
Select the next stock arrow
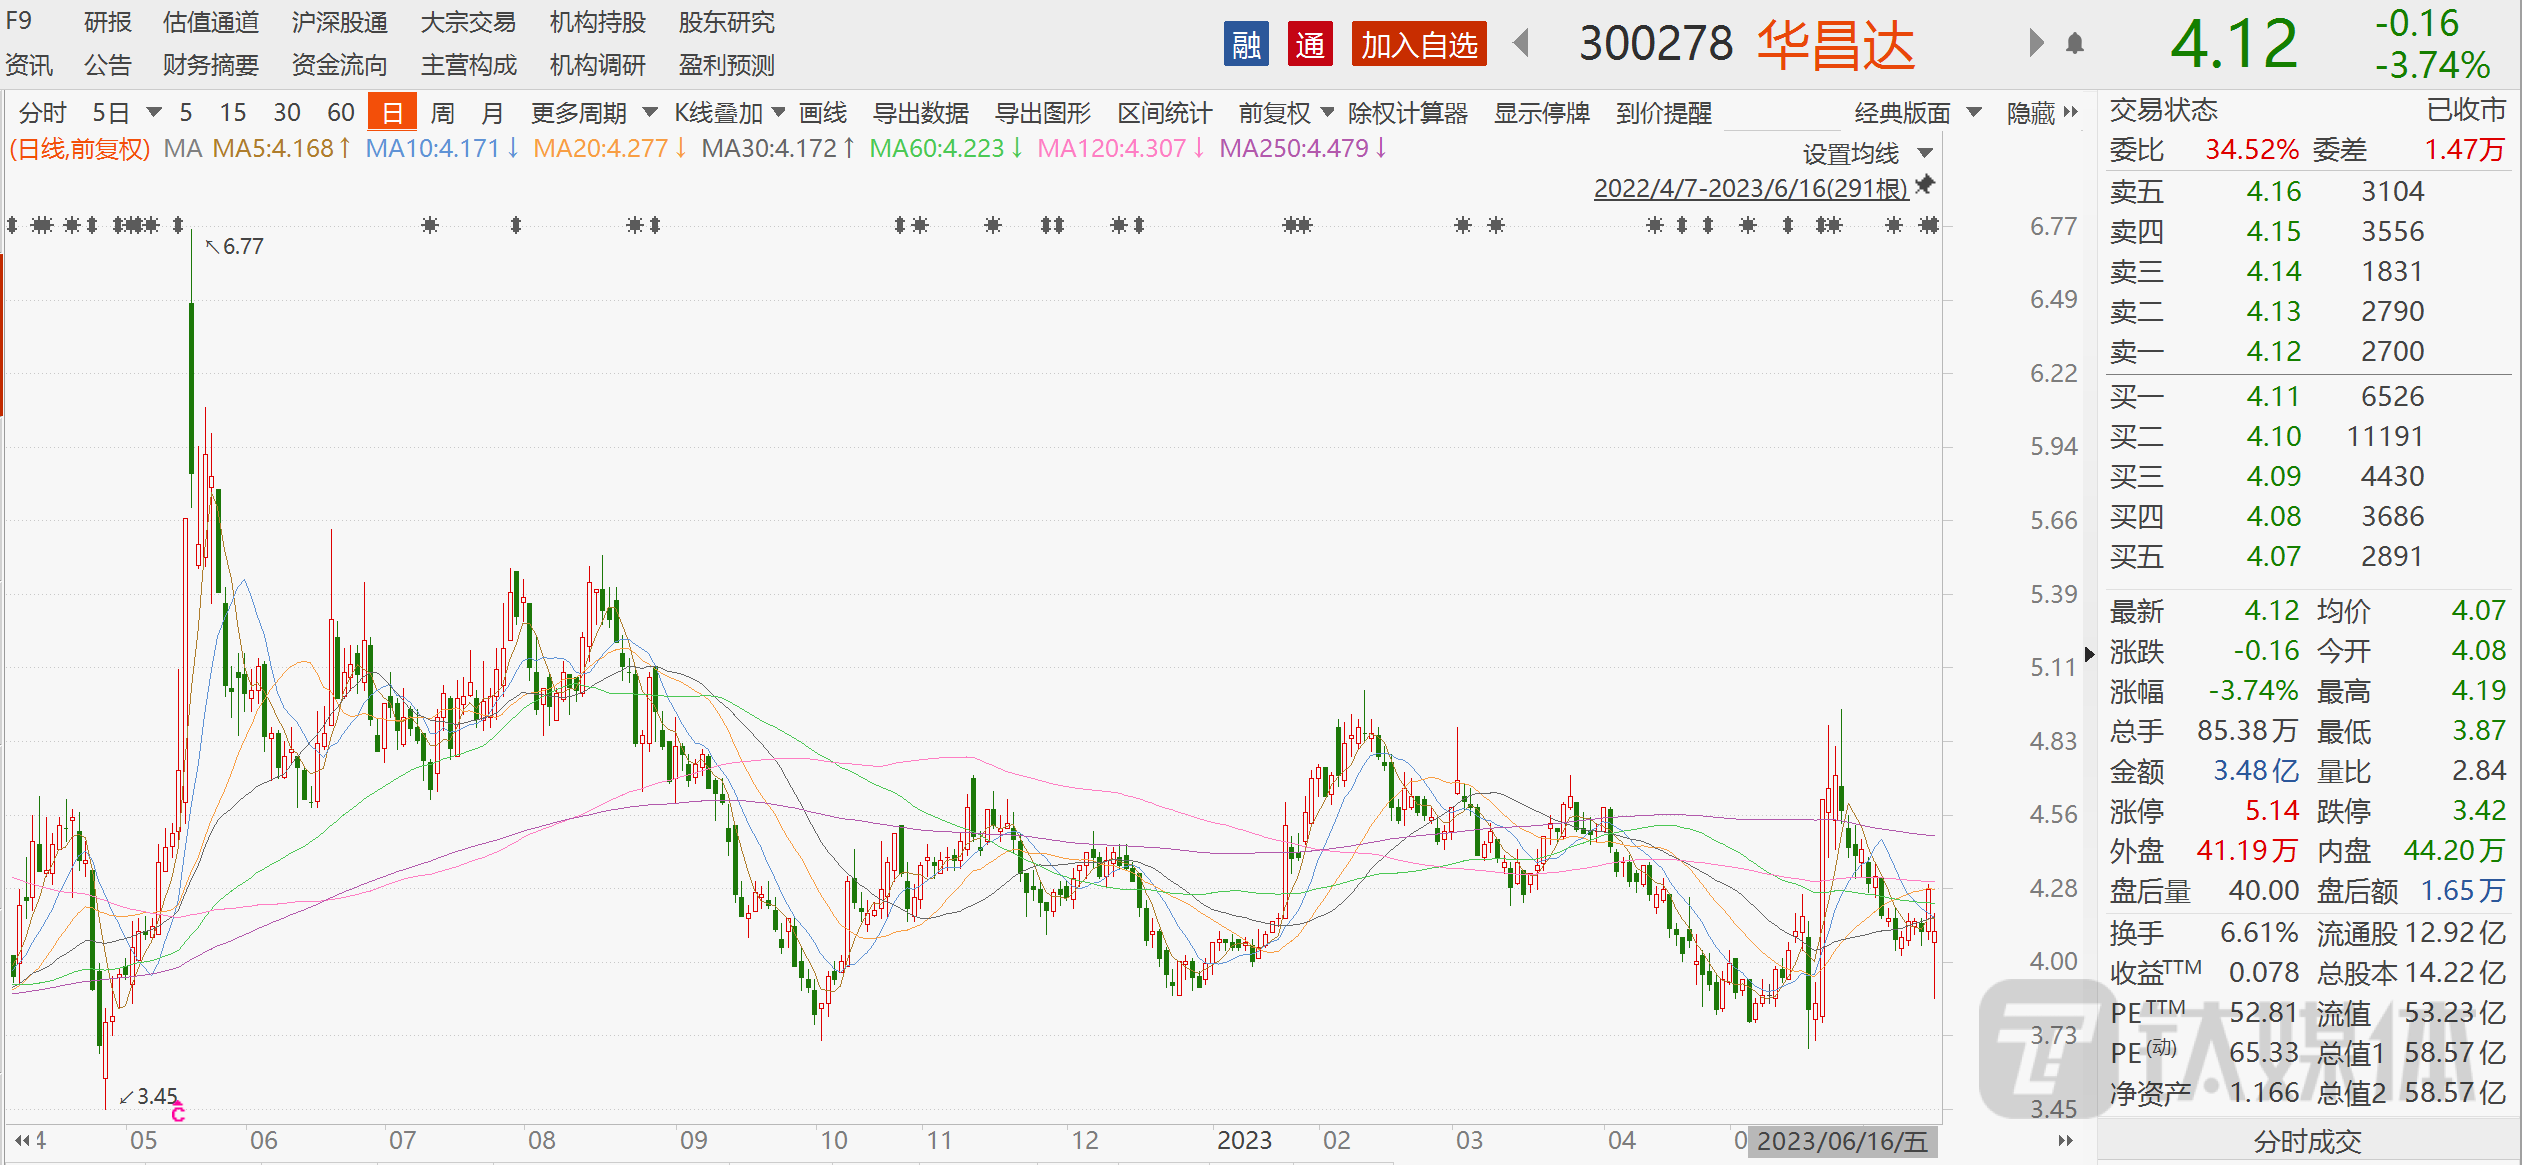pyautogui.click(x=2037, y=44)
